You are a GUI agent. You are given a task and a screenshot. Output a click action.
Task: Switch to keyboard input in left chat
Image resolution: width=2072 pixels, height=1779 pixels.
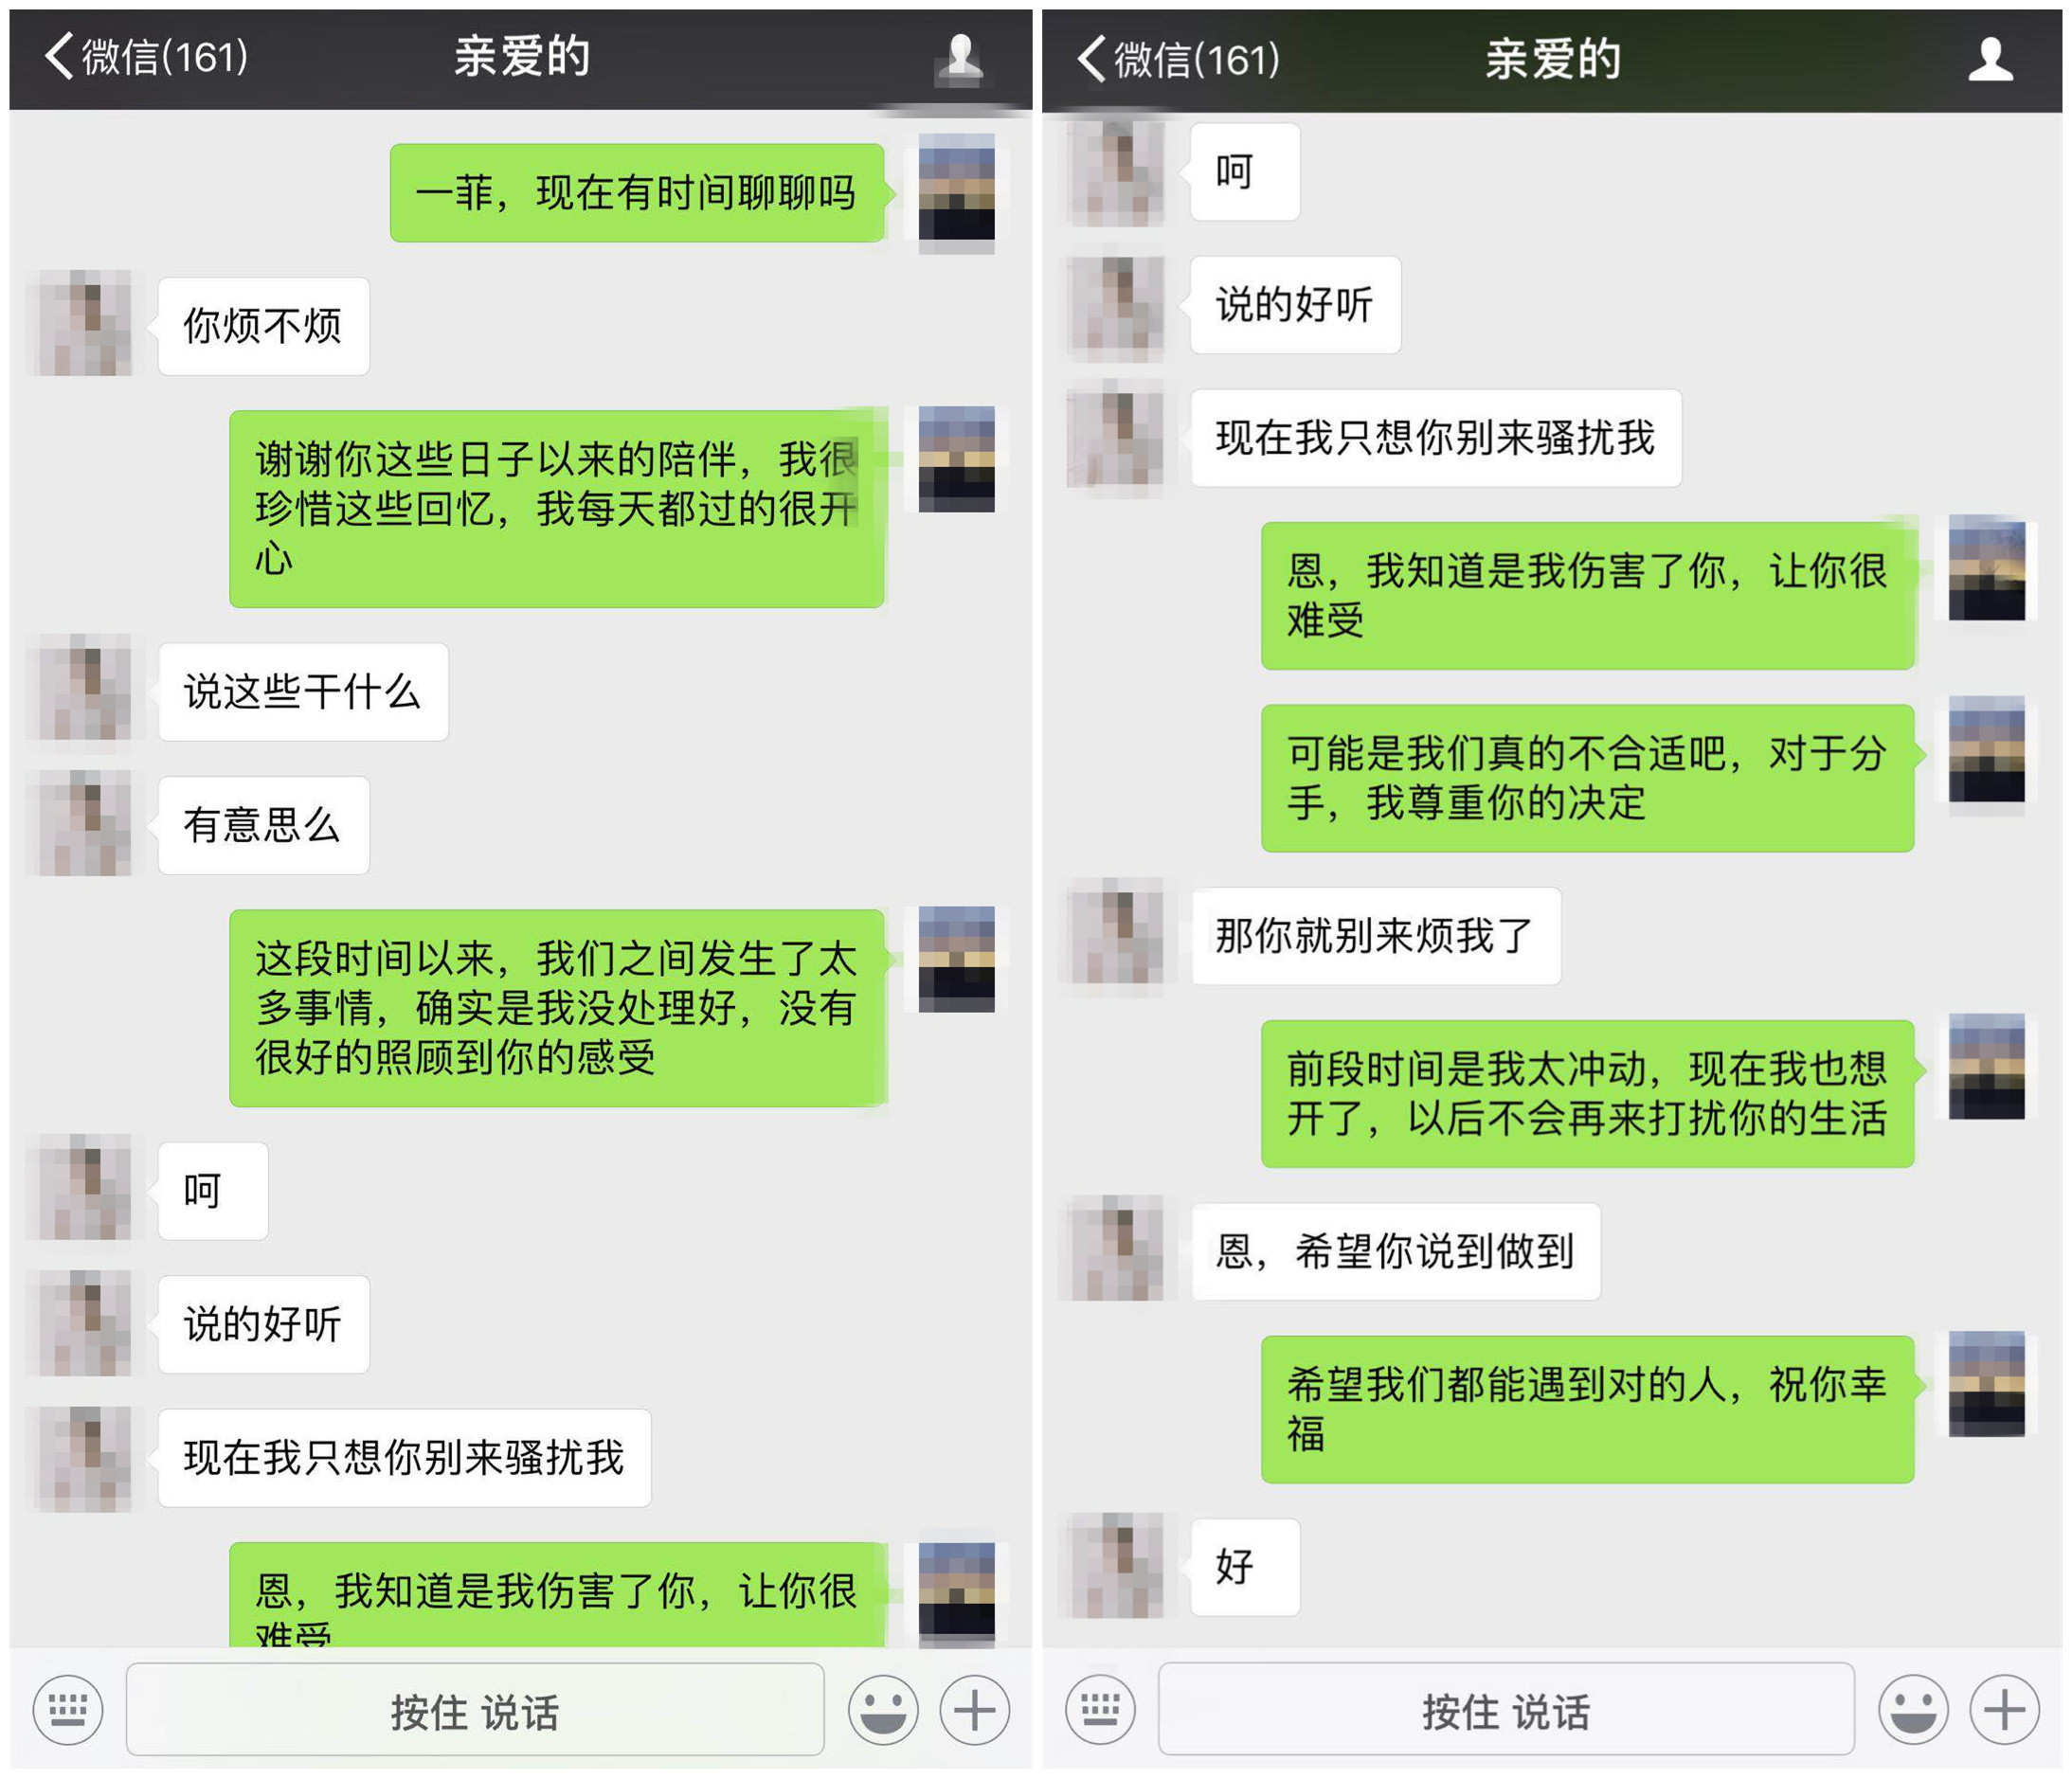[68, 1709]
